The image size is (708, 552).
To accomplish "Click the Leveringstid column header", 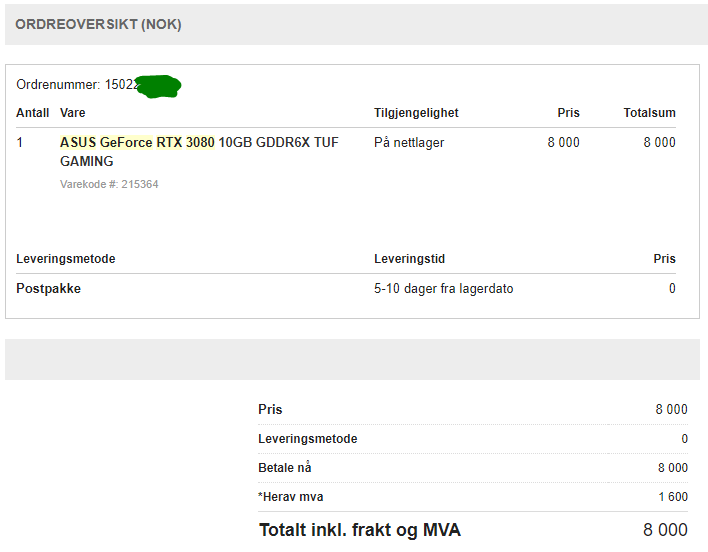I will coord(409,259).
